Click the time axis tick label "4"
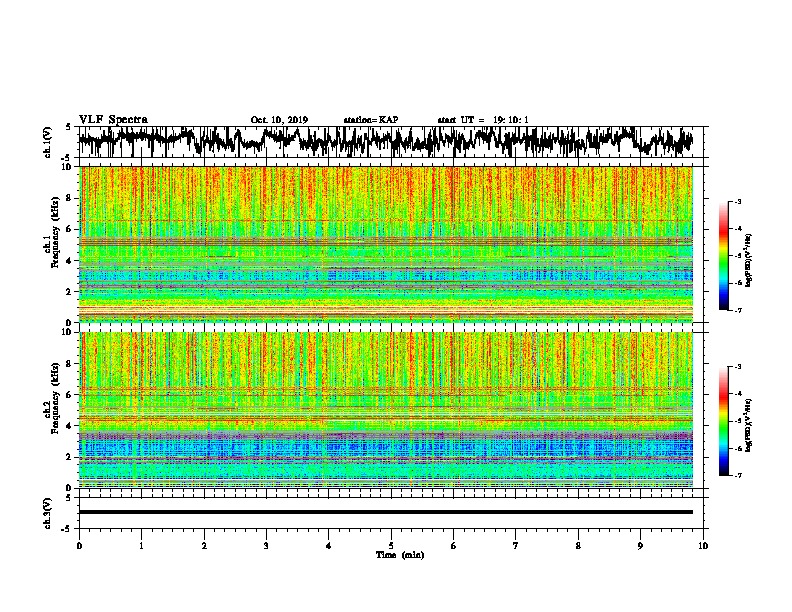792x612 pixels. pos(329,546)
